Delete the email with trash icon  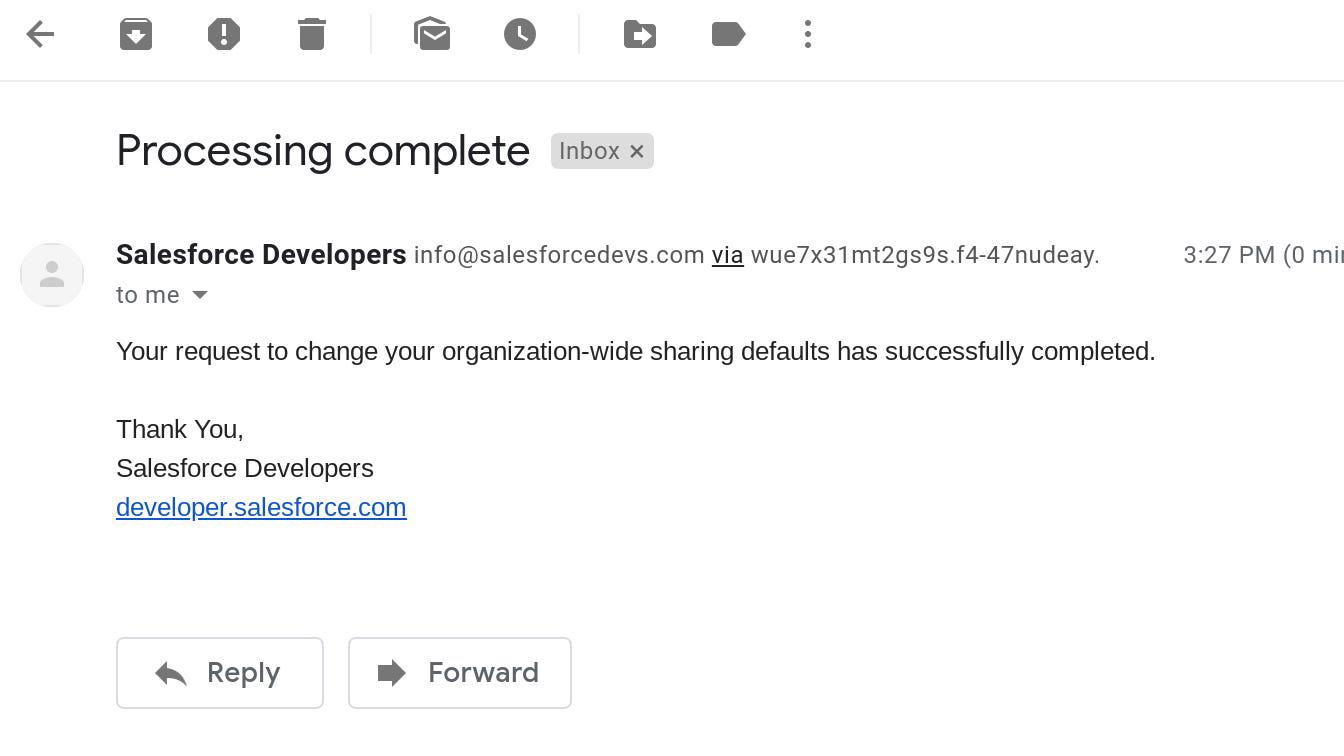[312, 34]
